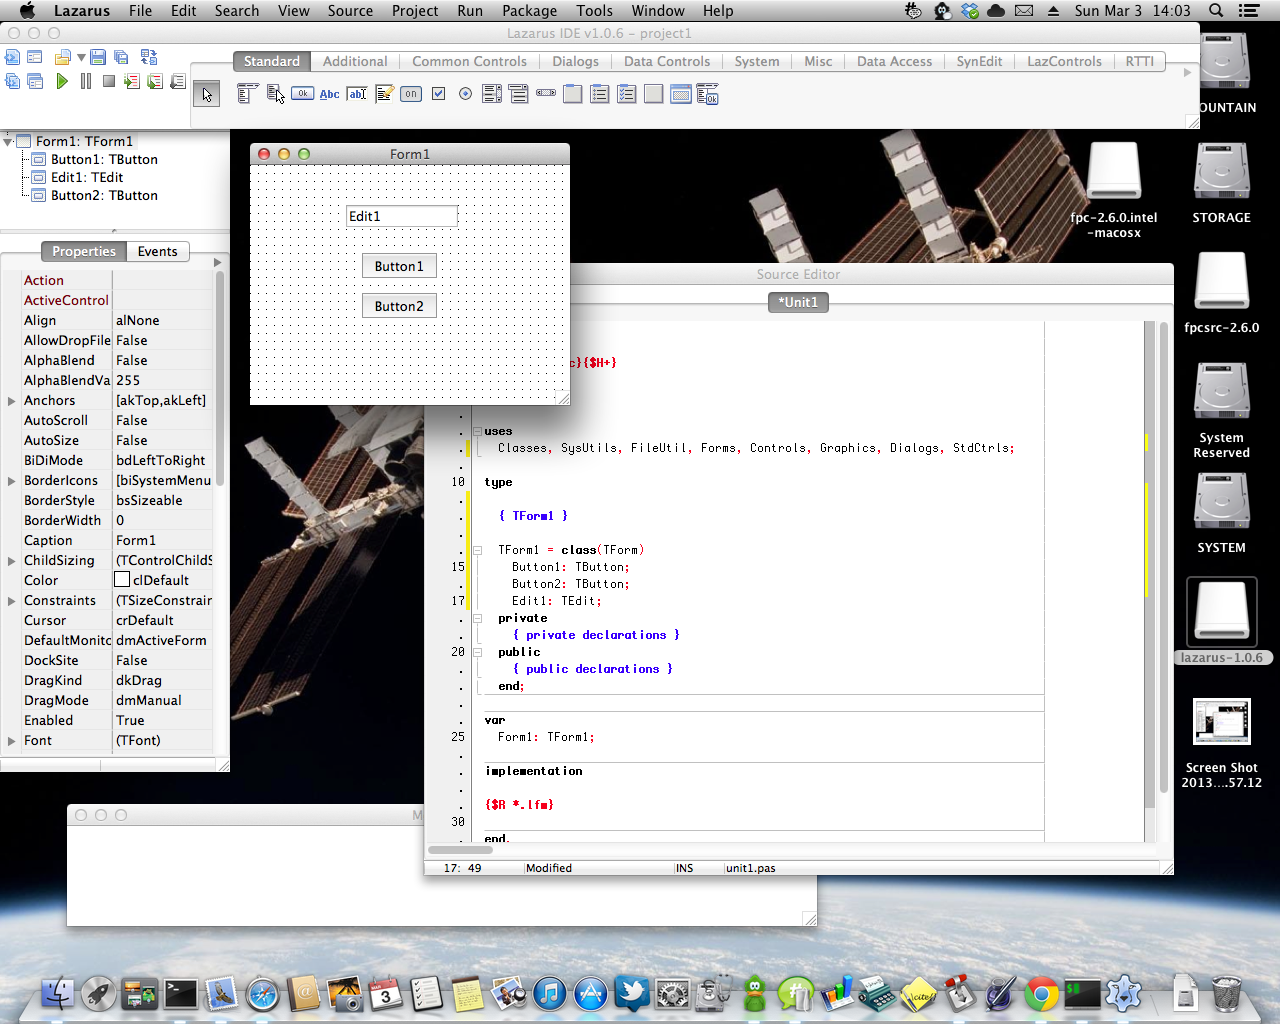1280x1024 pixels.
Task: Click the Step Into debug icon
Action: pyautogui.click(x=132, y=81)
